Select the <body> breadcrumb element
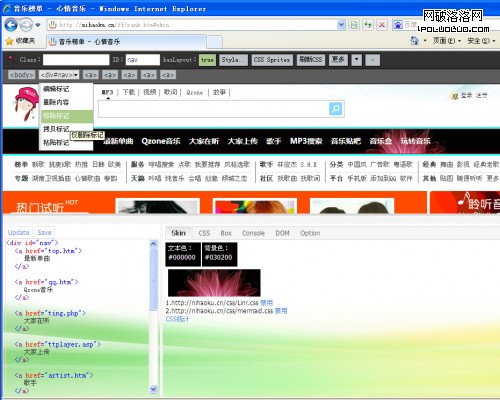 [21, 75]
